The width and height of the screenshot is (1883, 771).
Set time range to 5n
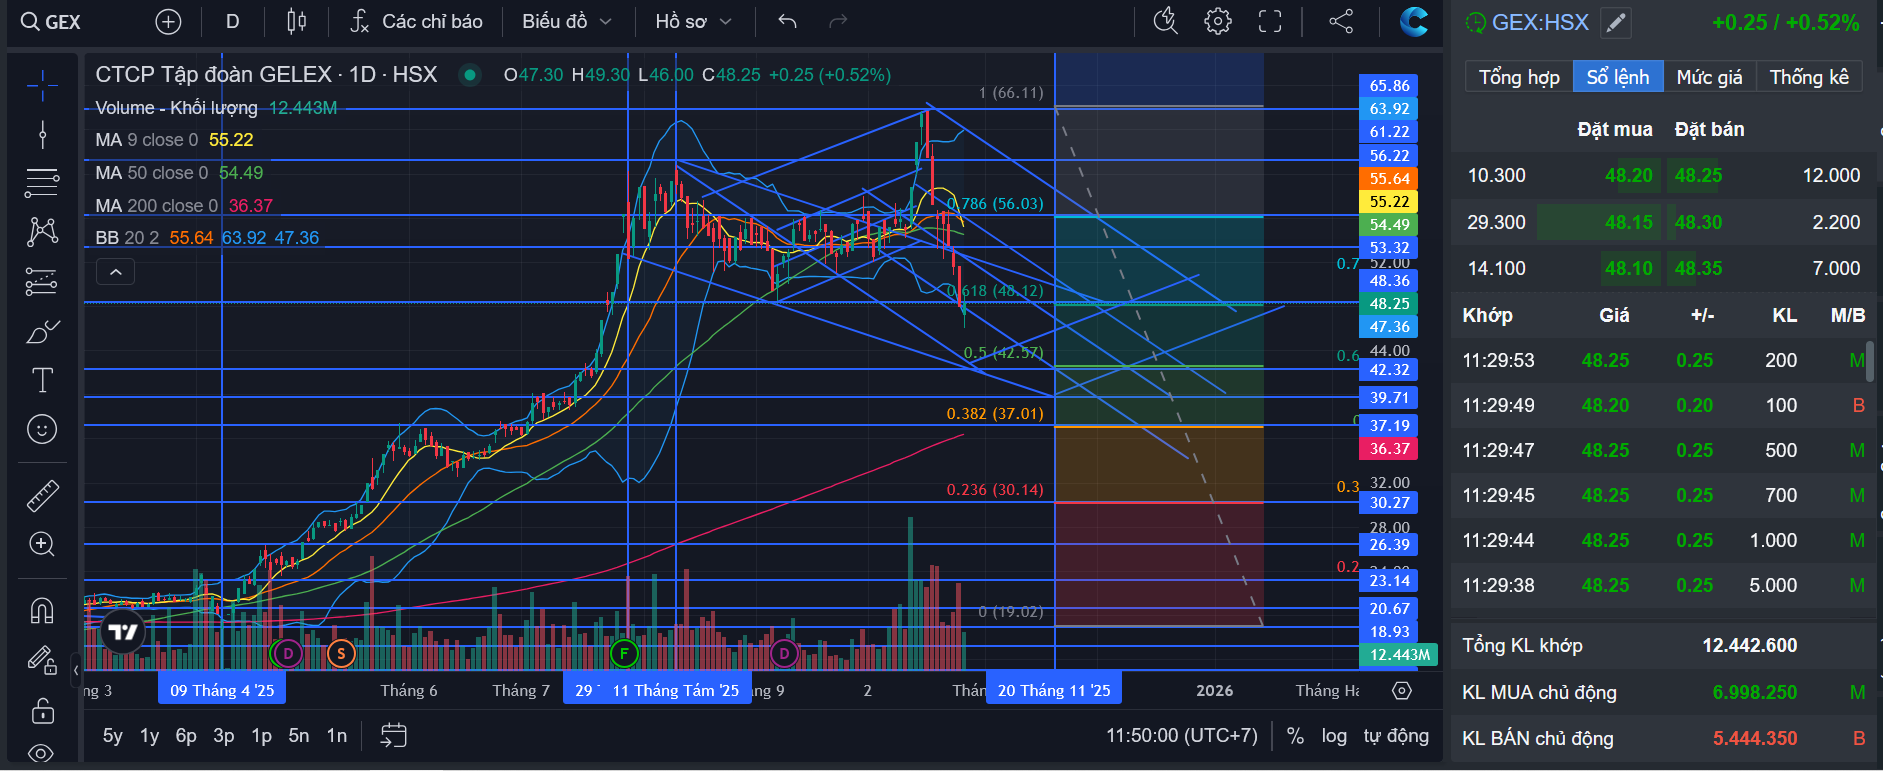click(x=299, y=736)
